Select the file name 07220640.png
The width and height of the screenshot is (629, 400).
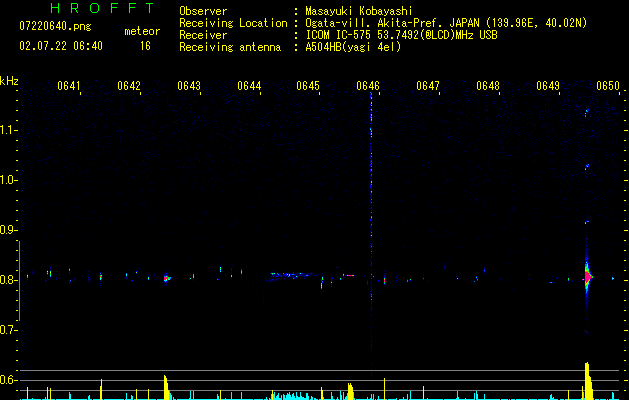click(x=55, y=27)
